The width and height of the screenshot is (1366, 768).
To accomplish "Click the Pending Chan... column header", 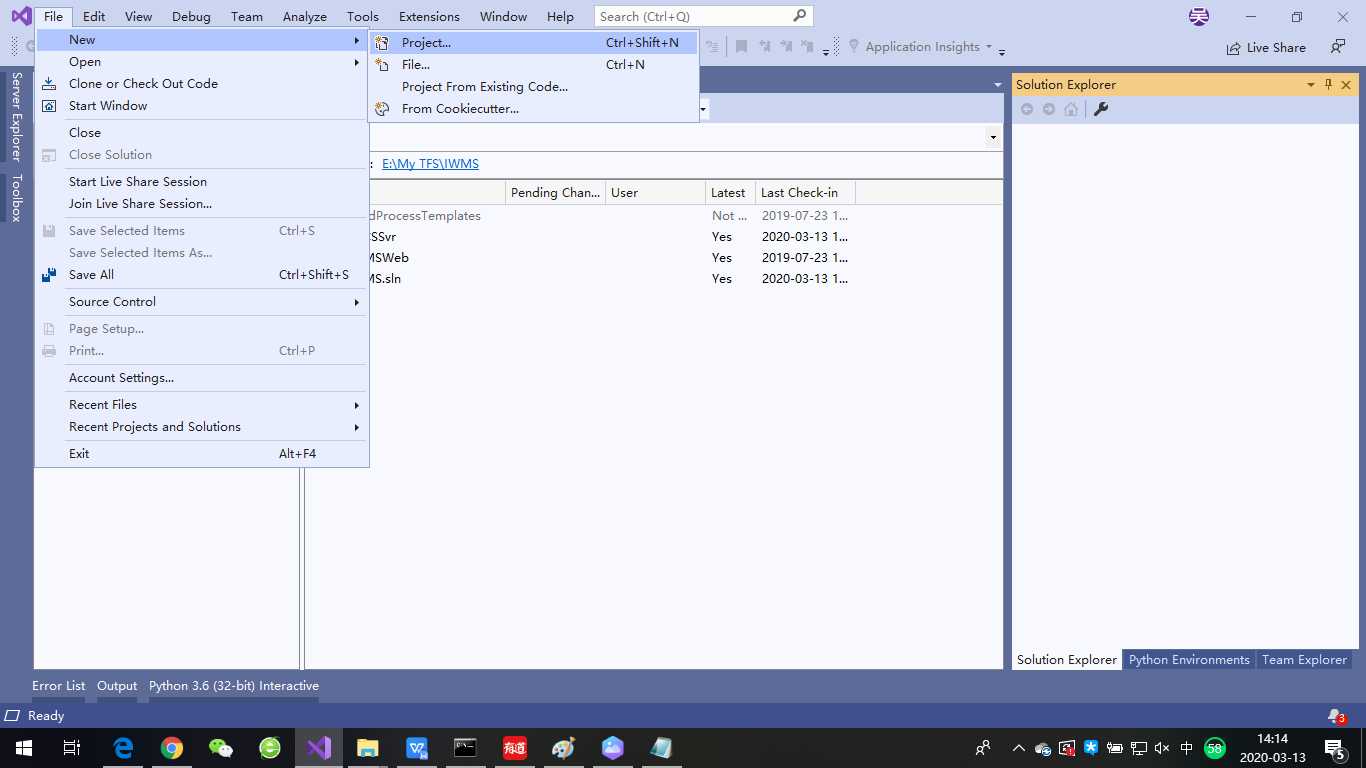I will (555, 193).
